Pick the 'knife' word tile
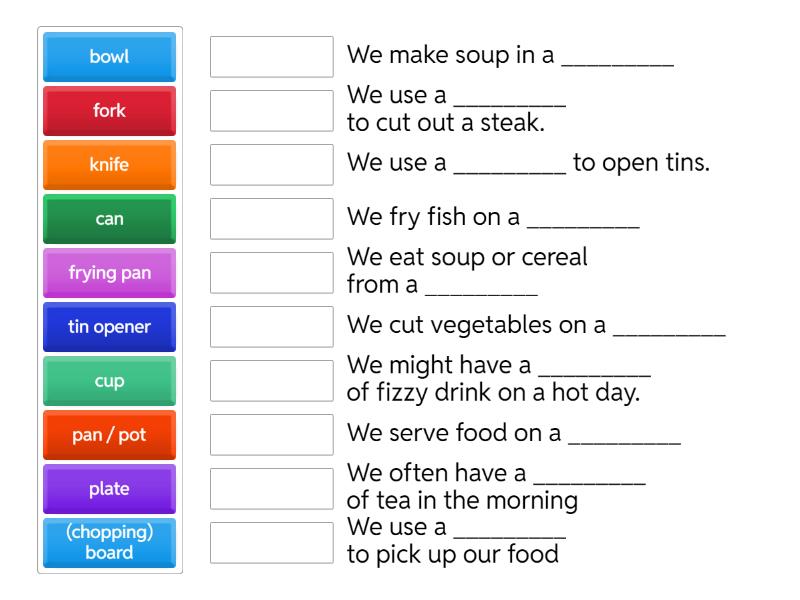Viewport: 800px width, 600px height. [x=107, y=165]
